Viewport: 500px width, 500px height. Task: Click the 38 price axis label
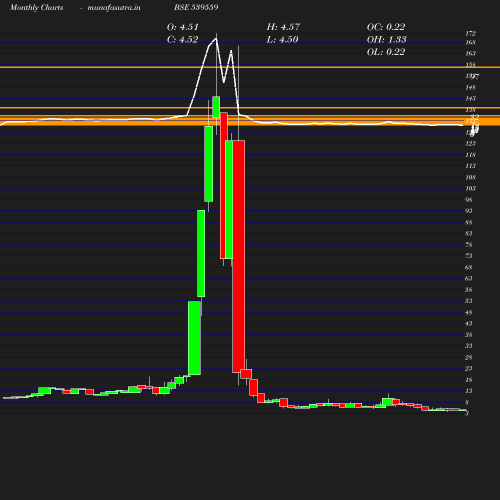pyautogui.click(x=469, y=335)
